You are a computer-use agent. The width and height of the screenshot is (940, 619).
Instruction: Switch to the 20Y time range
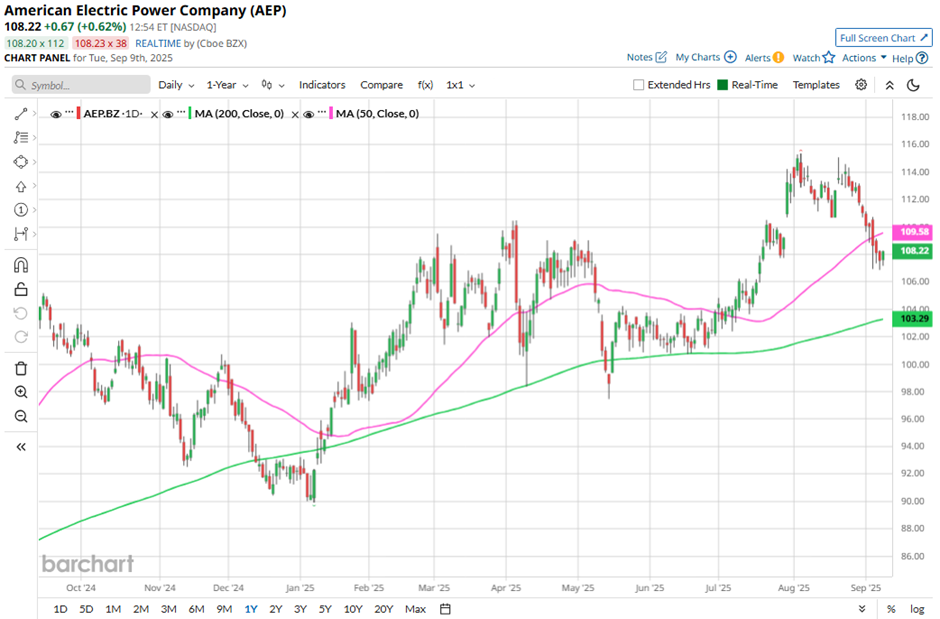(x=383, y=609)
